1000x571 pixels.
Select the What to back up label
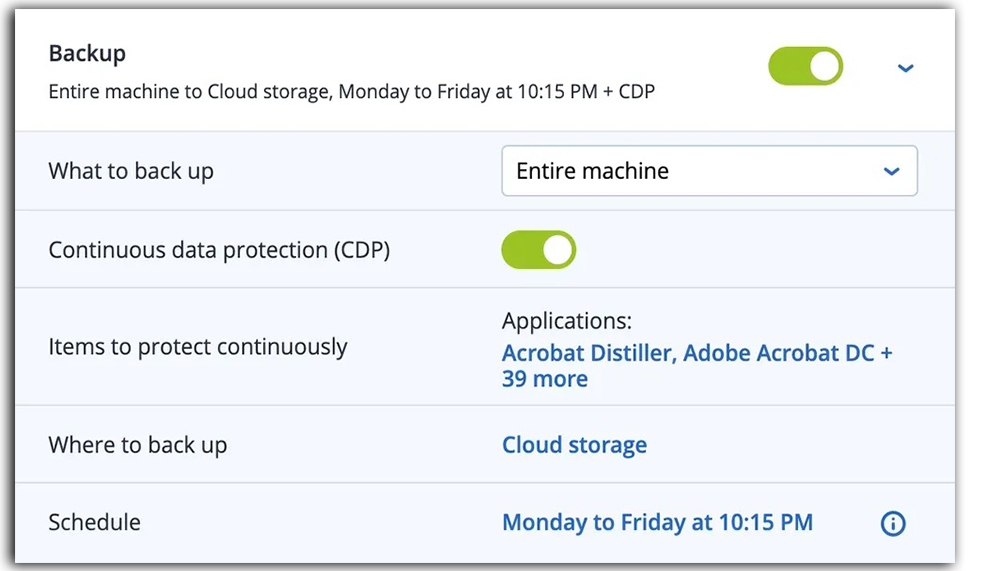131,172
